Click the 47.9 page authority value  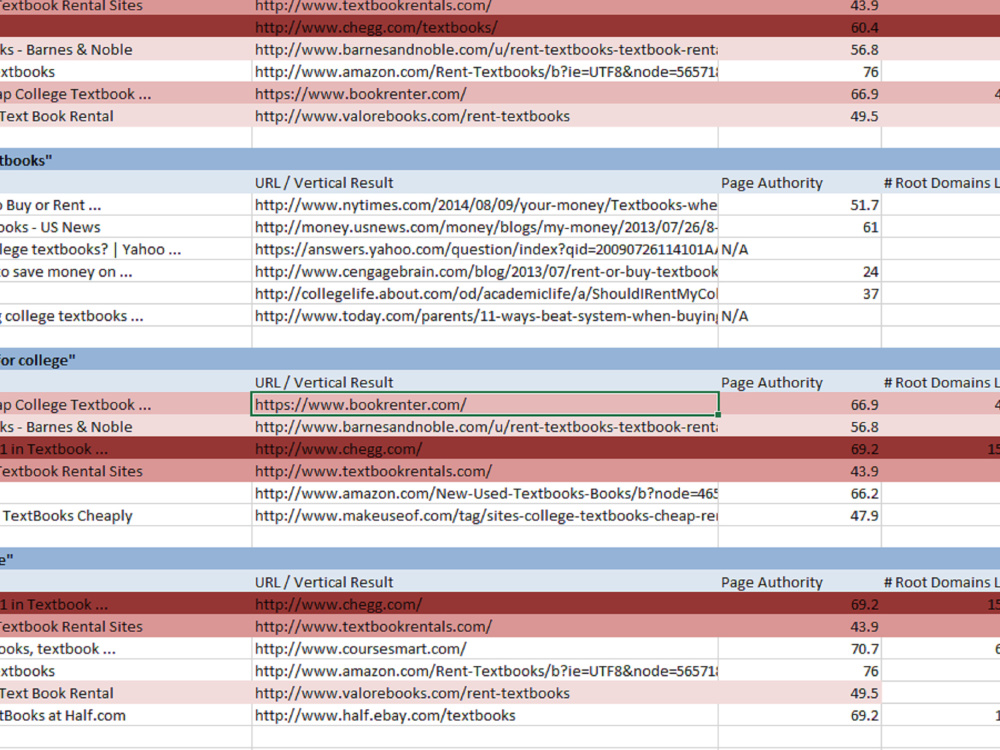[x=864, y=516]
